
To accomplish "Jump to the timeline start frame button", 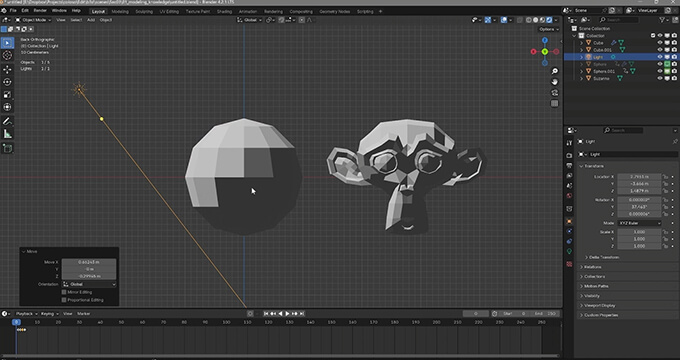I will tap(266, 314).
